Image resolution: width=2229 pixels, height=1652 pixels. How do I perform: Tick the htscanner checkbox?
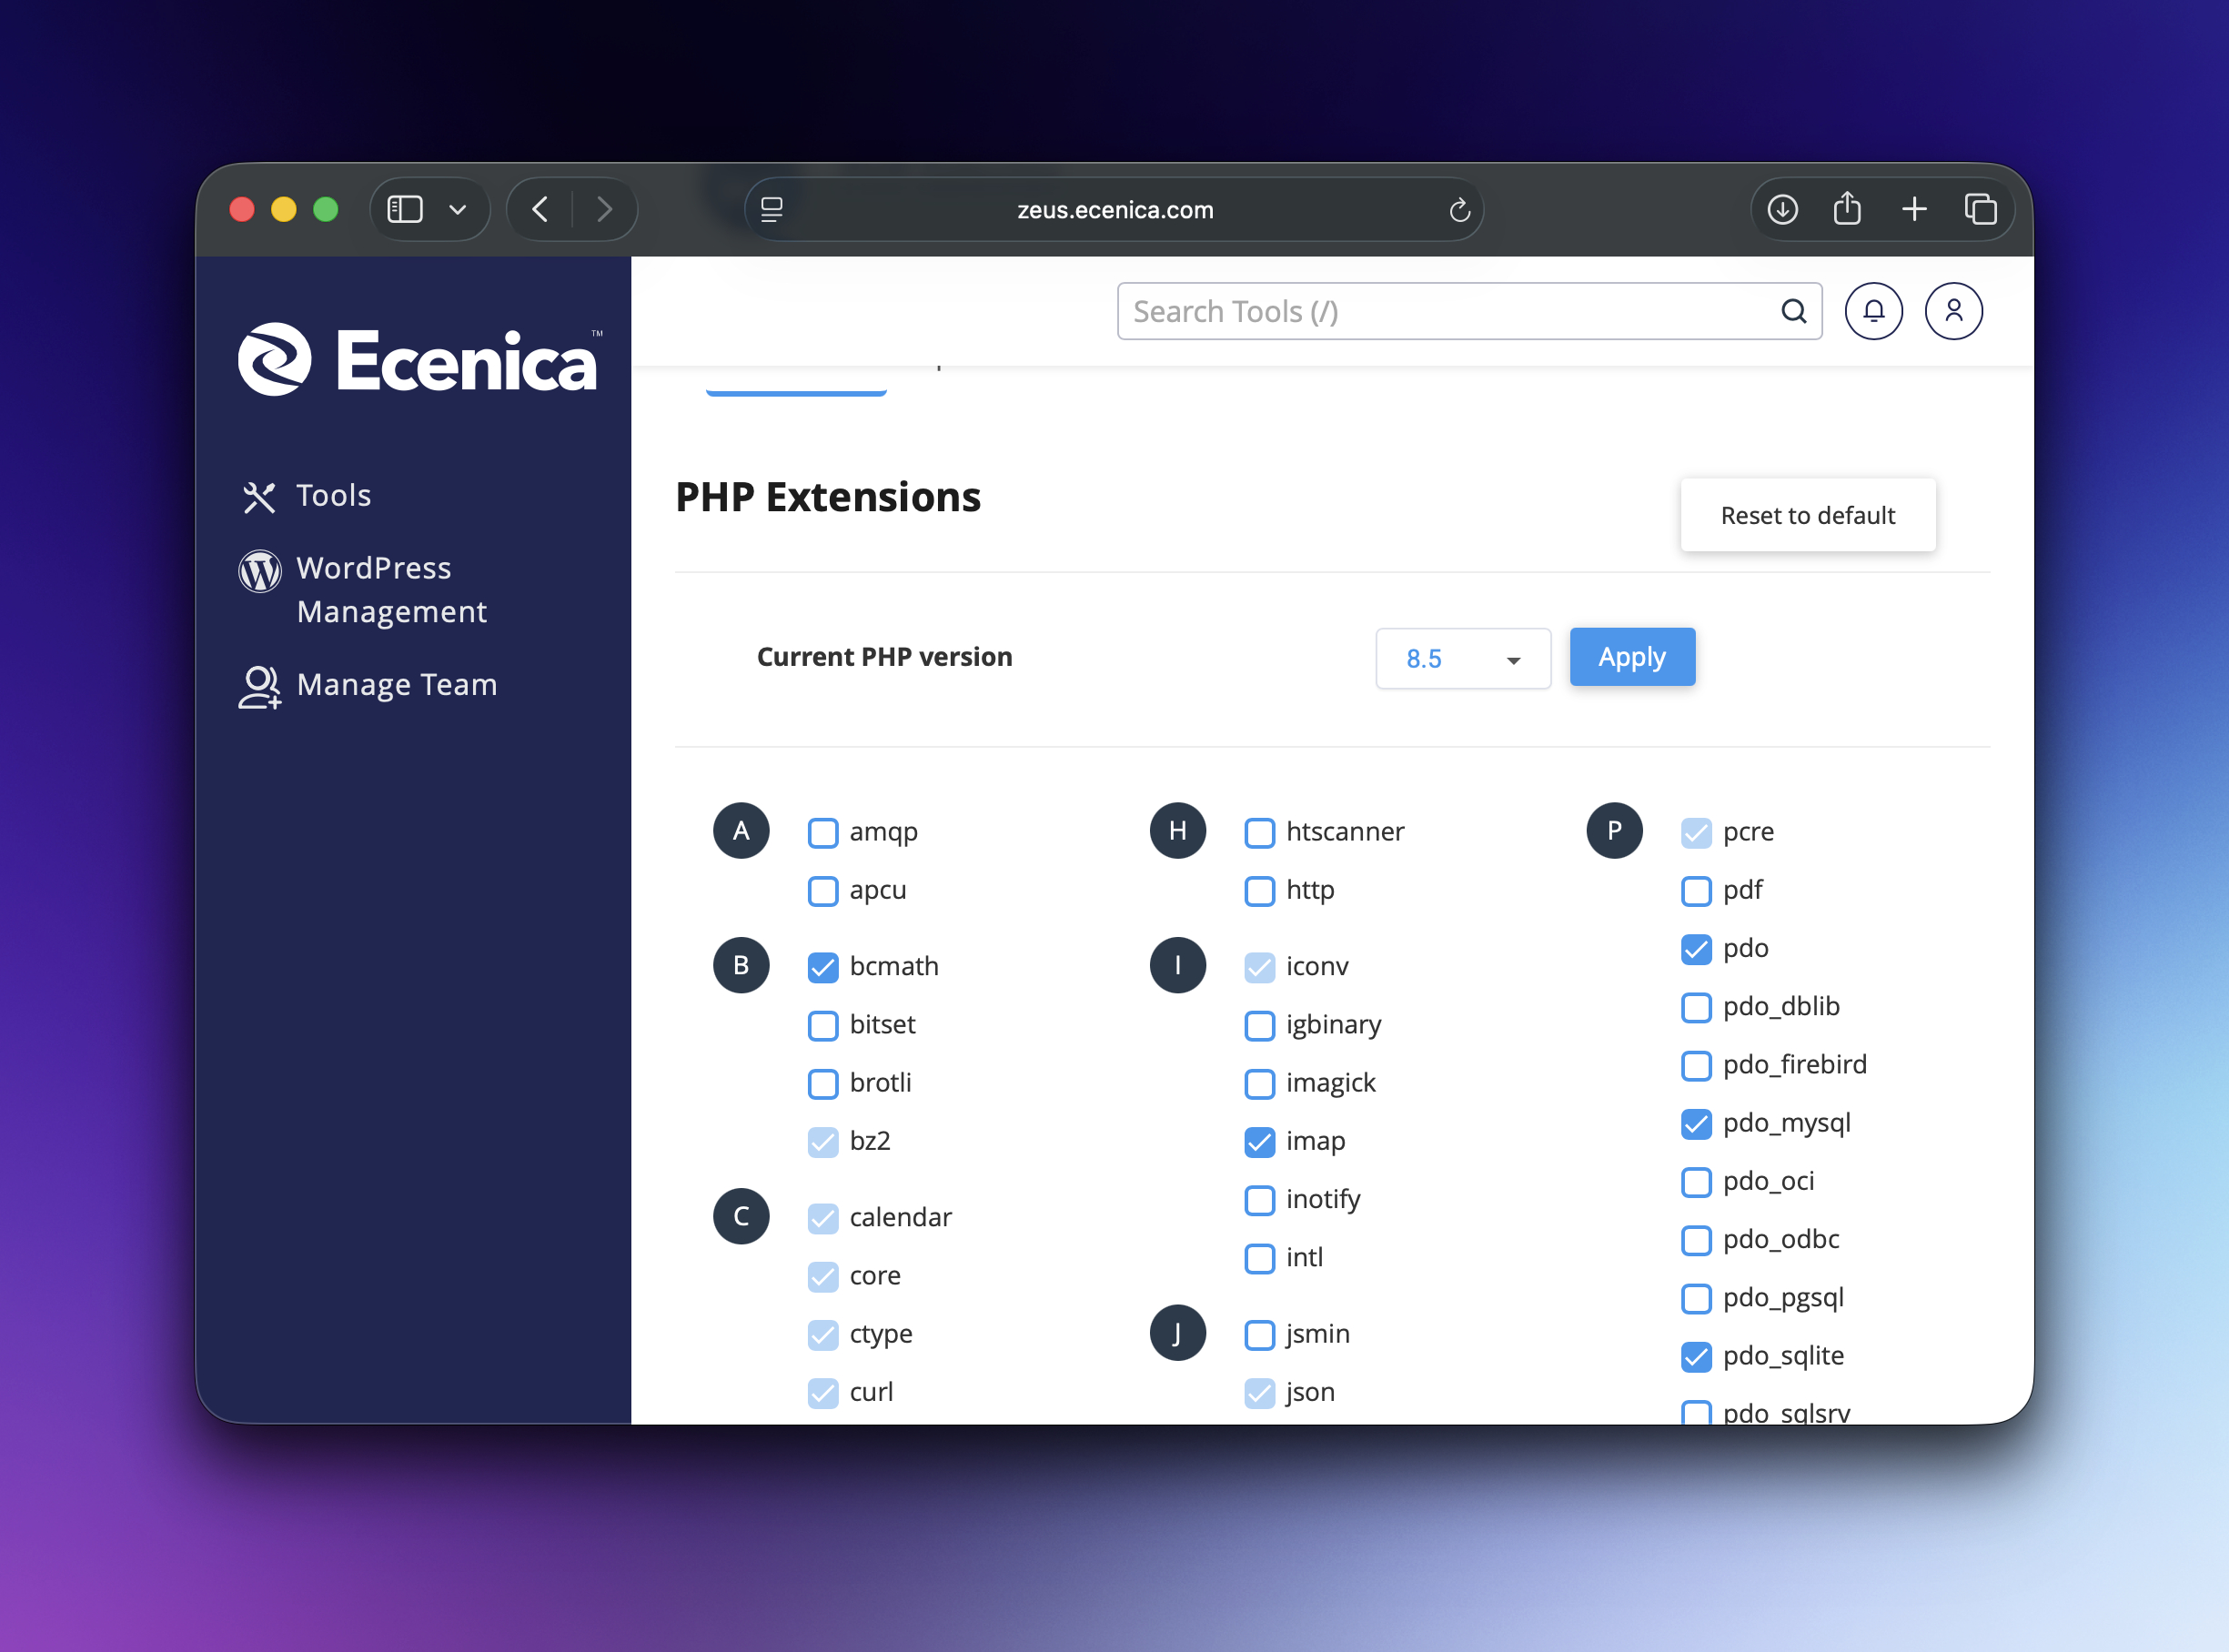tap(1260, 833)
